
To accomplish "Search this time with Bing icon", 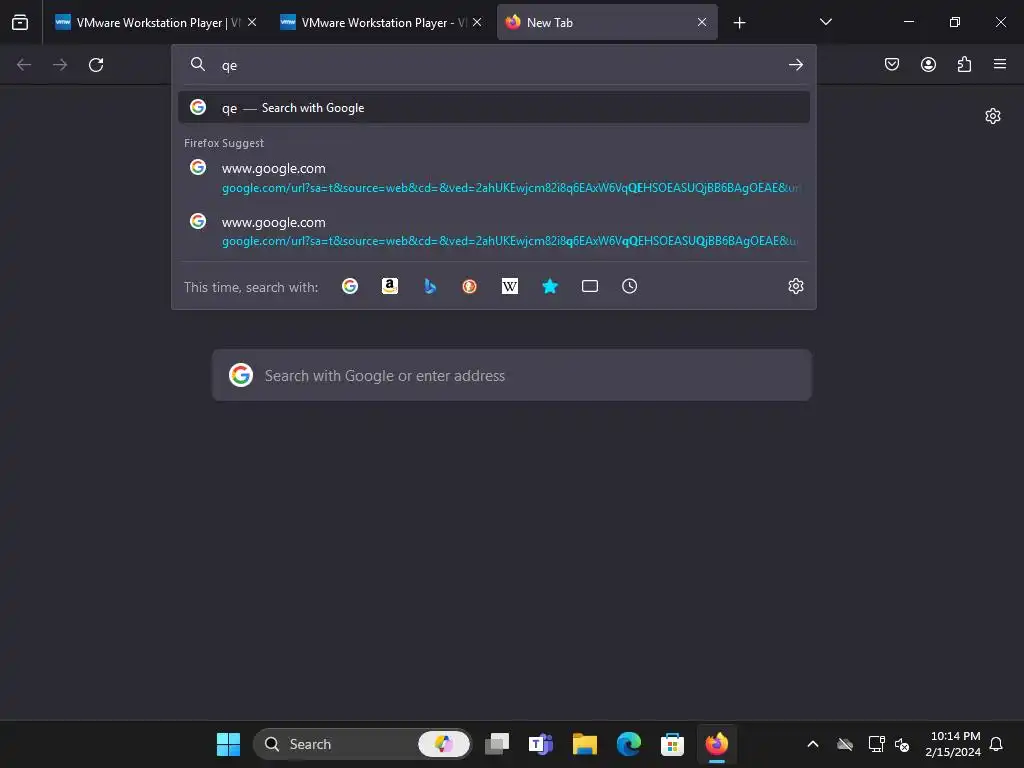I will (430, 286).
